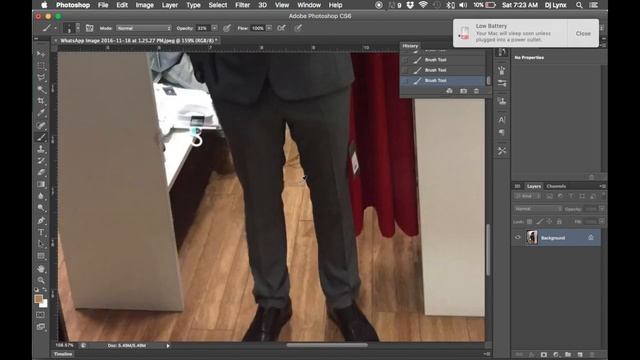Select the Pen tool
This screenshot has width=640, height=360.
click(x=41, y=220)
